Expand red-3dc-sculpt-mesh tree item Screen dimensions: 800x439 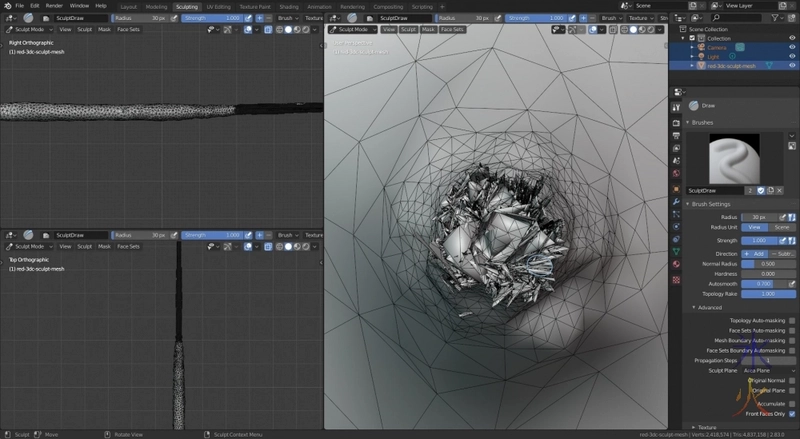point(692,66)
